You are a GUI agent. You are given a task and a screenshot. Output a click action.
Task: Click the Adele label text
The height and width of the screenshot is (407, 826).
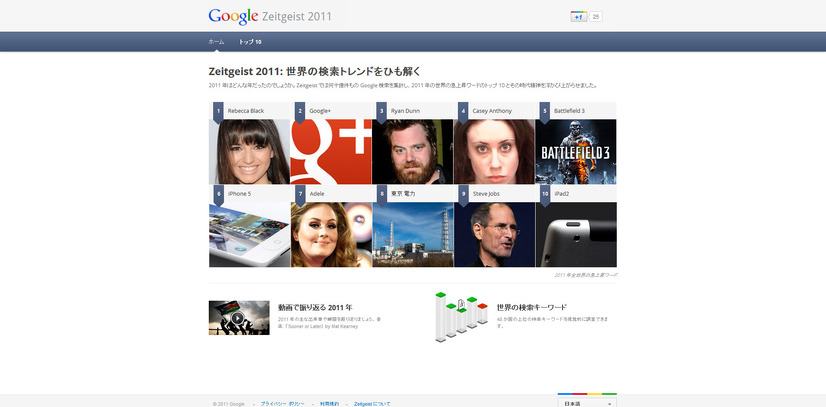(317, 194)
